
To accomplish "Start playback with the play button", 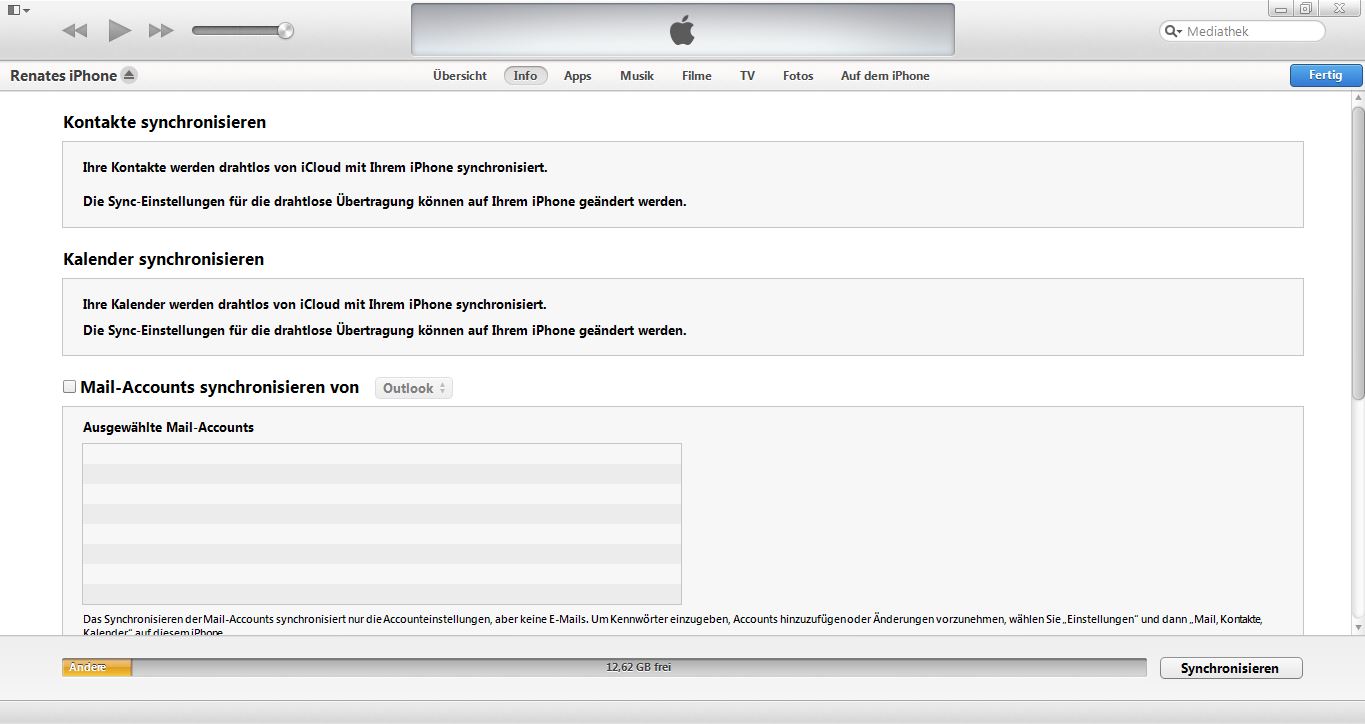I will pos(120,31).
